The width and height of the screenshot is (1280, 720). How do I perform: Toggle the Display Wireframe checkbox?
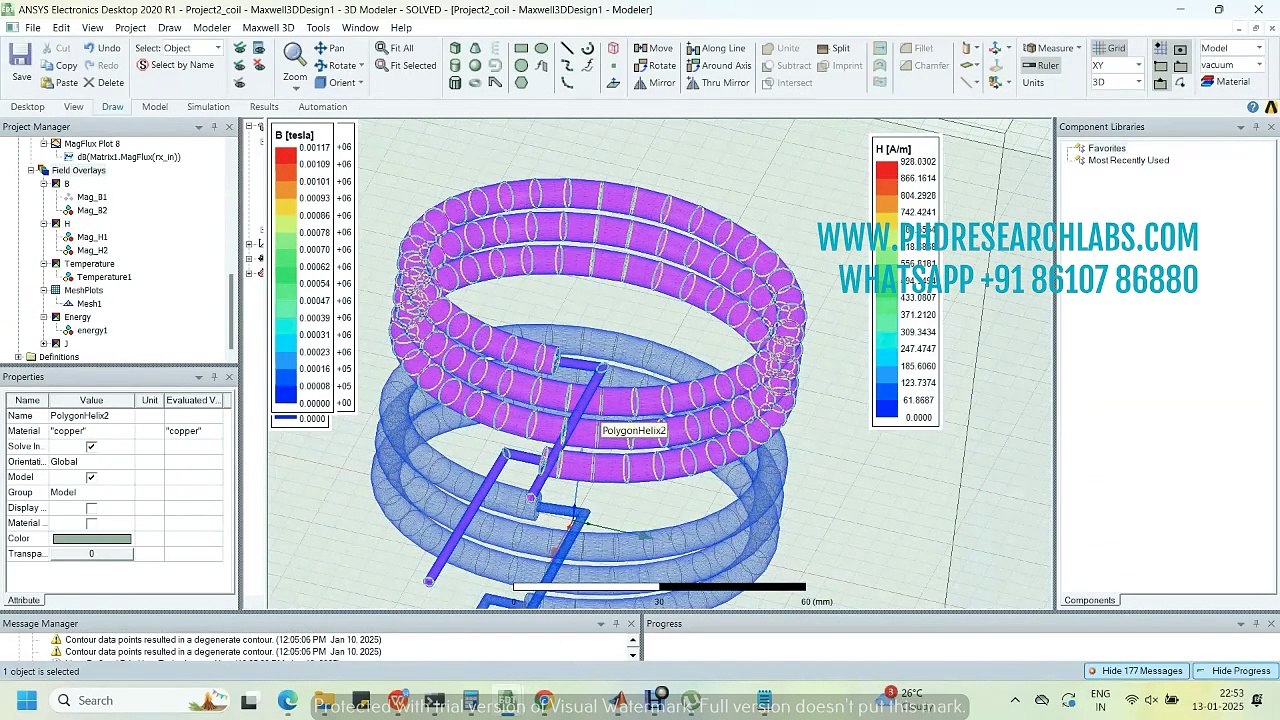(x=91, y=508)
